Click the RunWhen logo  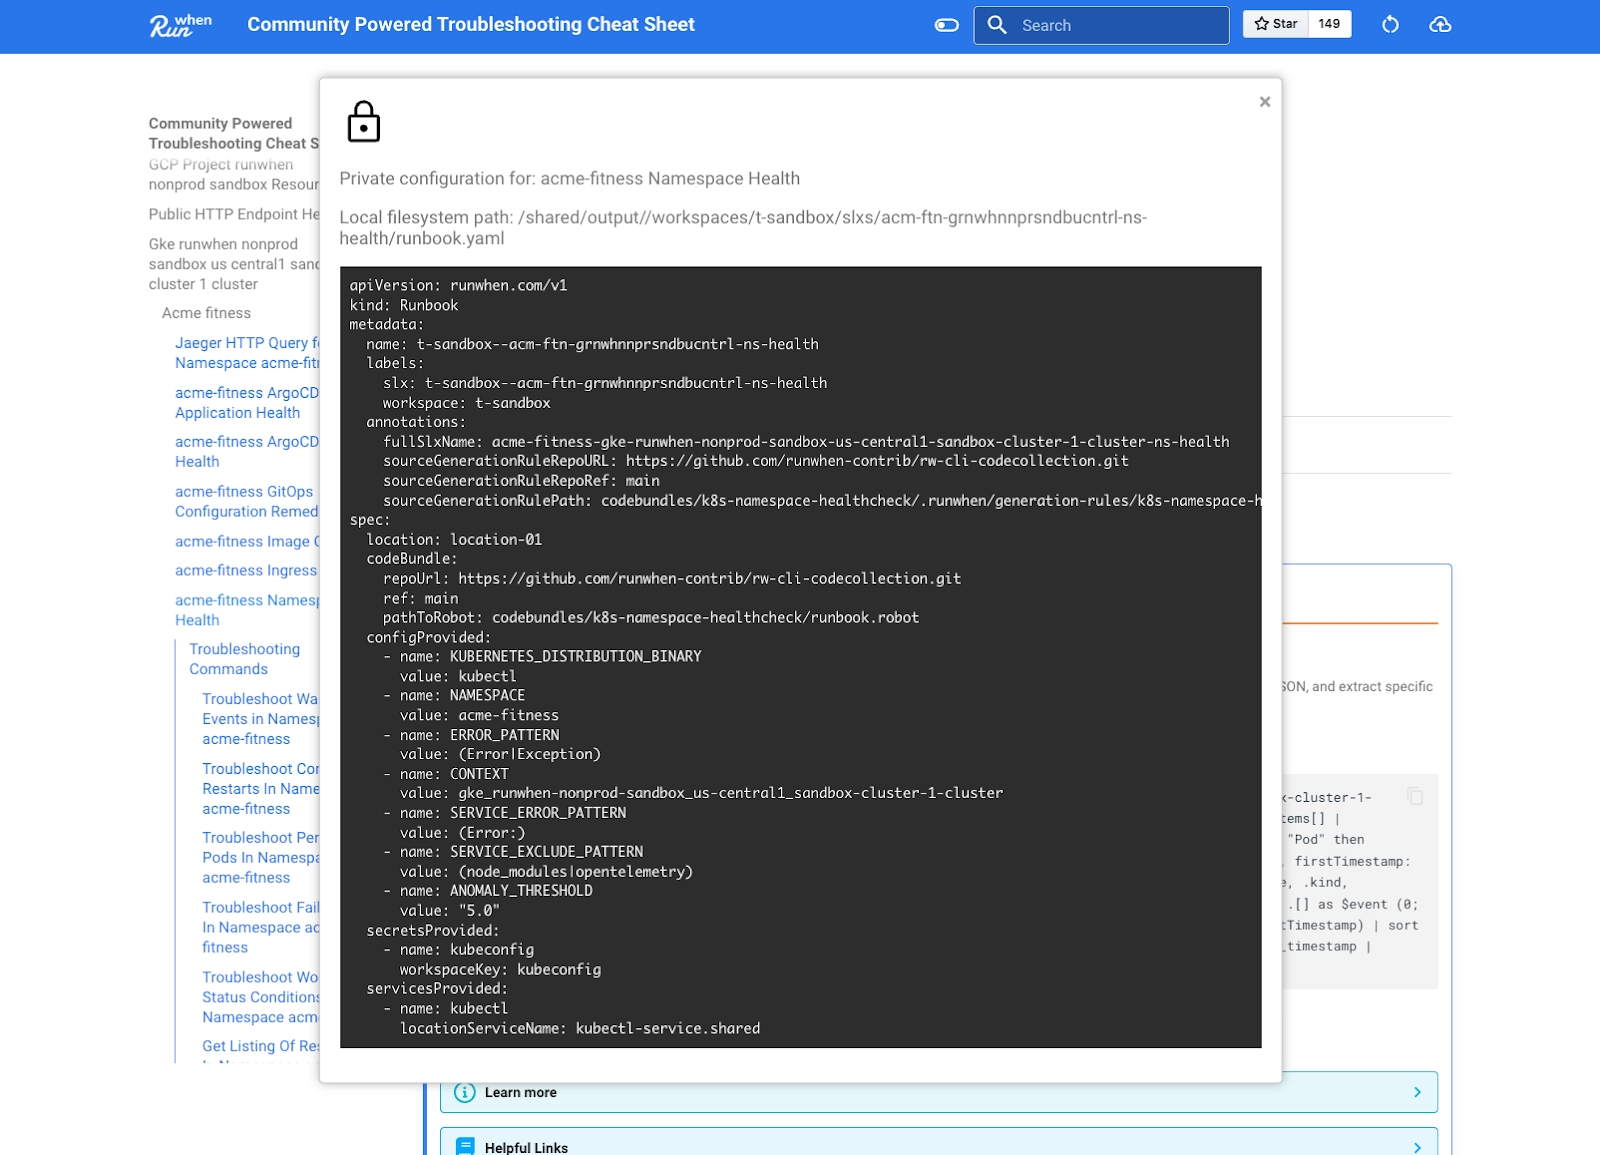(181, 25)
